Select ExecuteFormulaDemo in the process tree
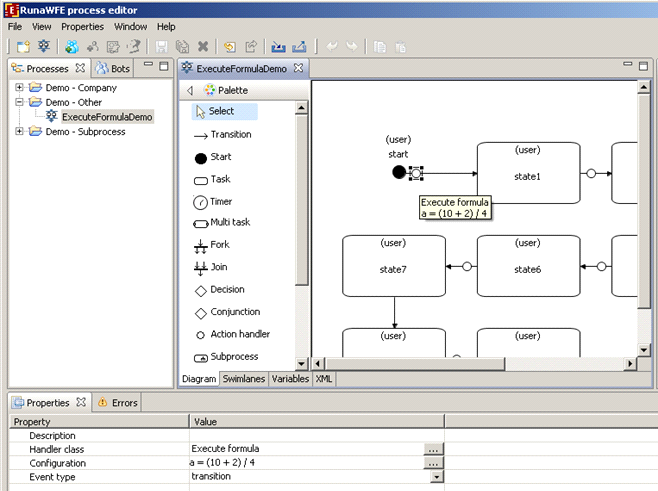 pos(106,116)
